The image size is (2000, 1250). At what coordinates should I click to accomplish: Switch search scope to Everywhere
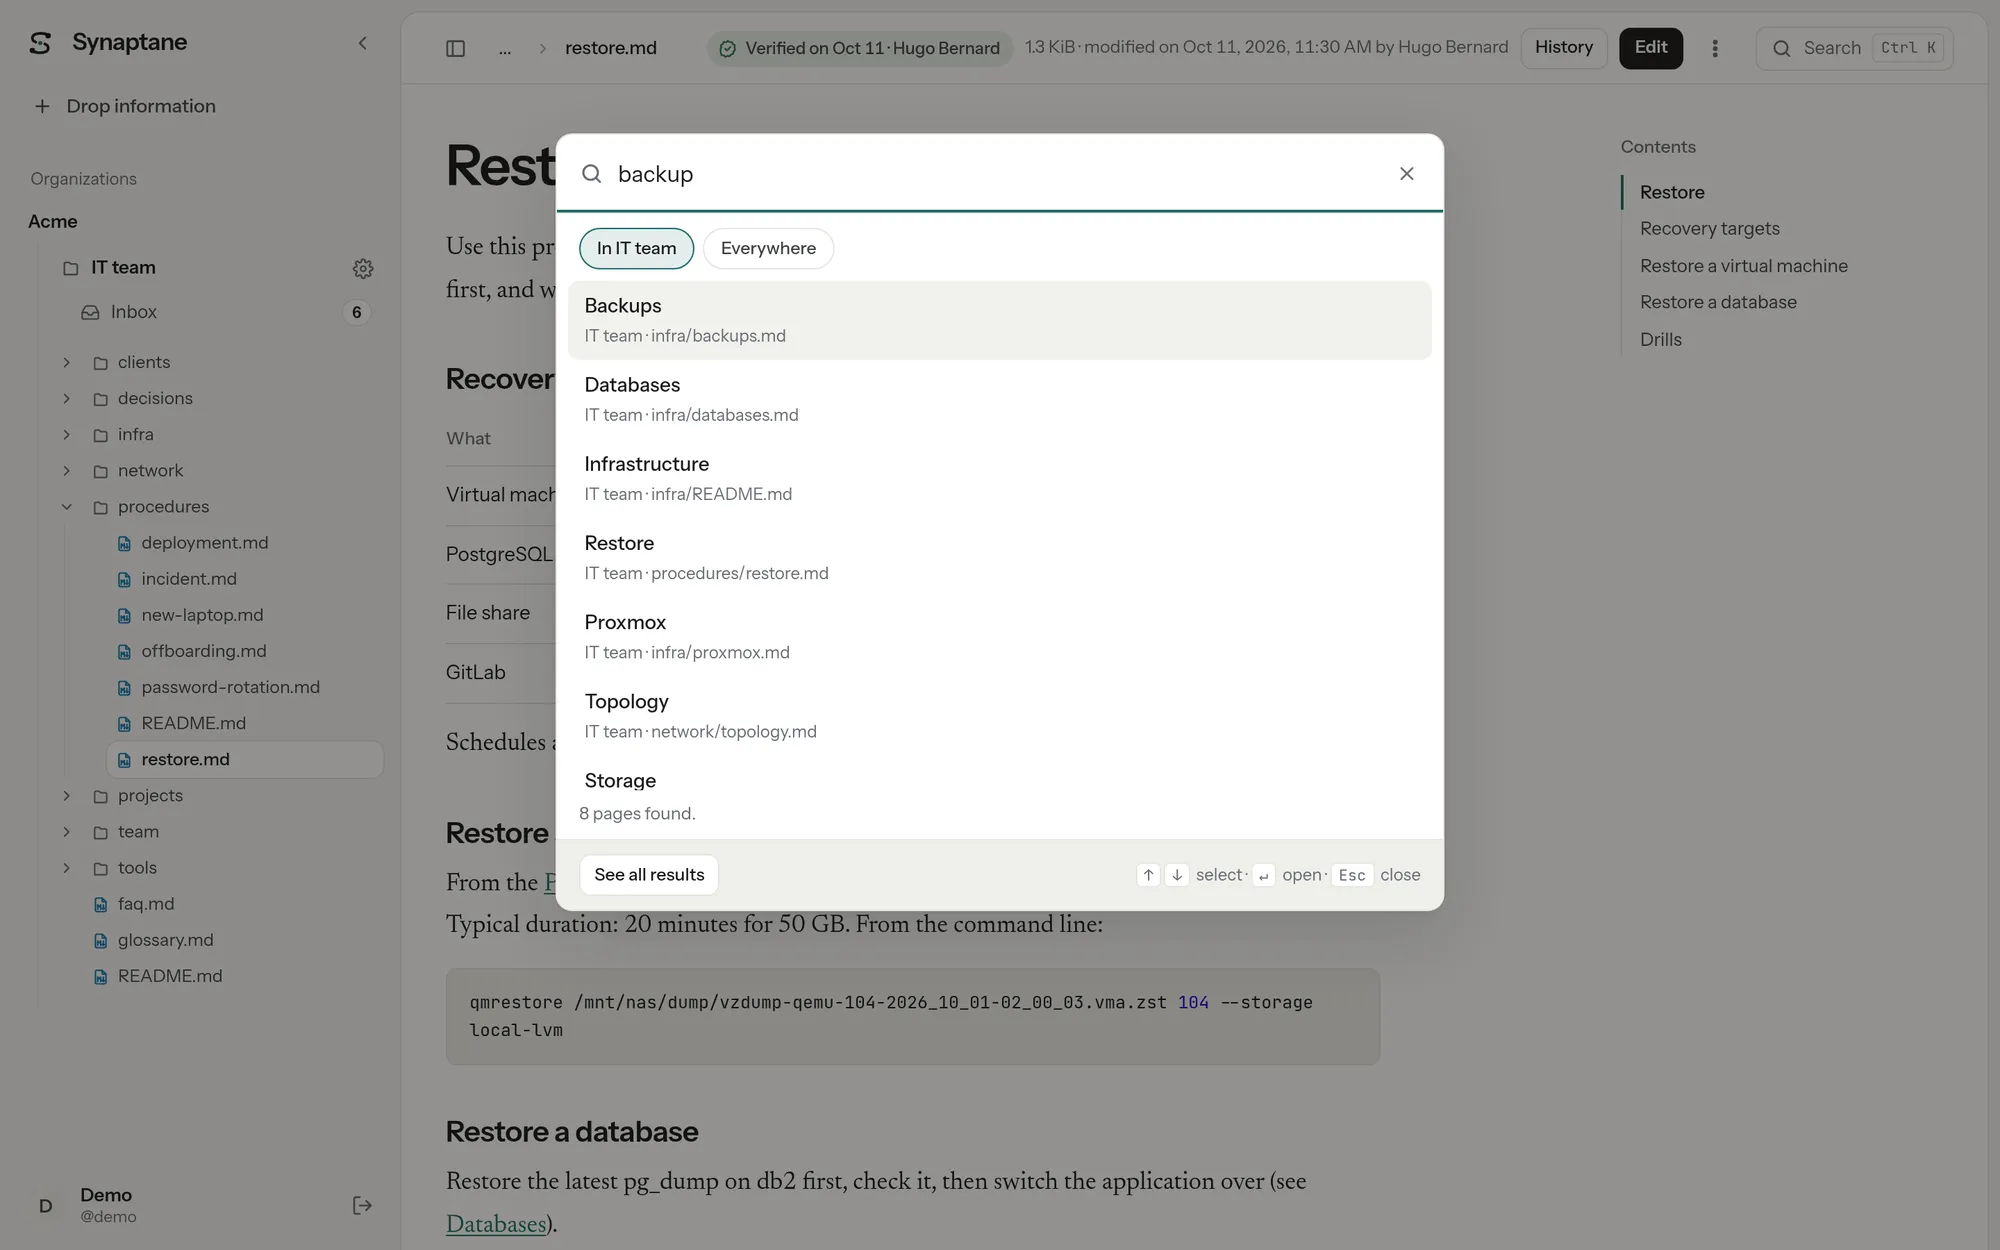[x=768, y=248]
